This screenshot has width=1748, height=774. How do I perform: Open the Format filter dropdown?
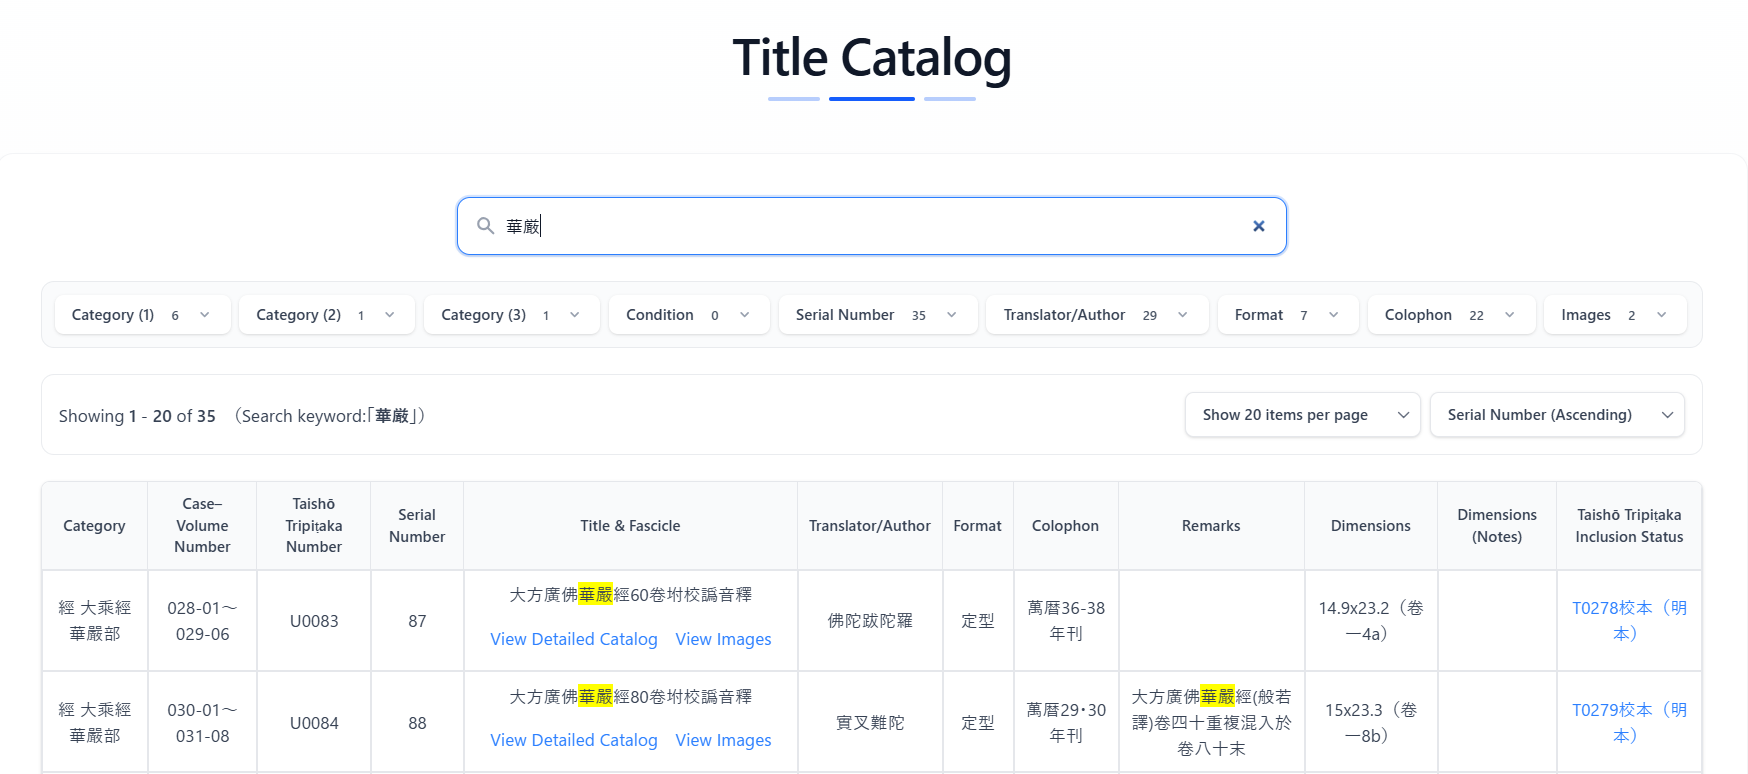pyautogui.click(x=1287, y=315)
